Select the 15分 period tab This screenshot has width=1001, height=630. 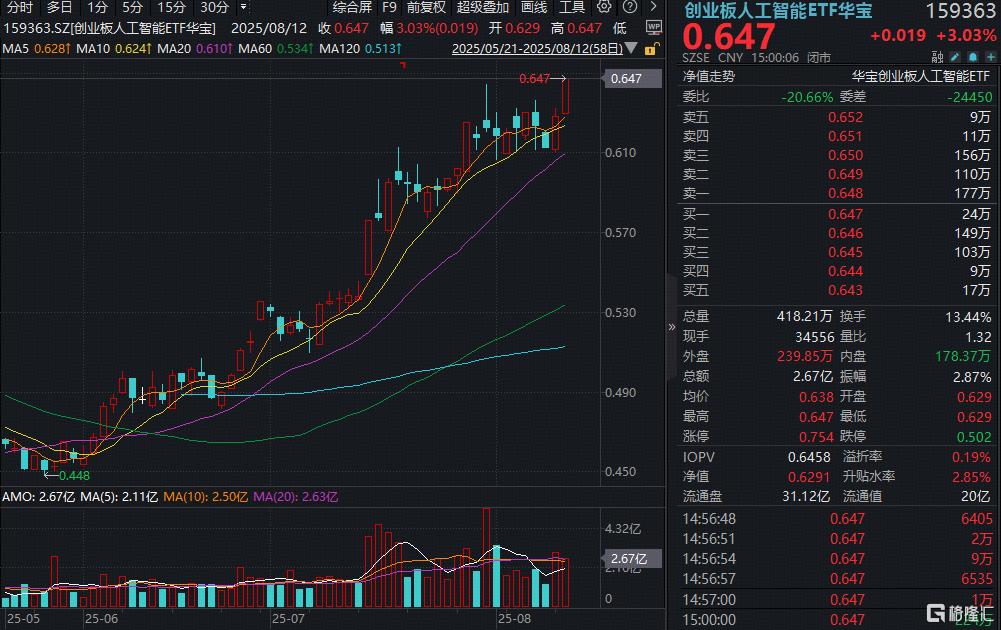coord(171,8)
